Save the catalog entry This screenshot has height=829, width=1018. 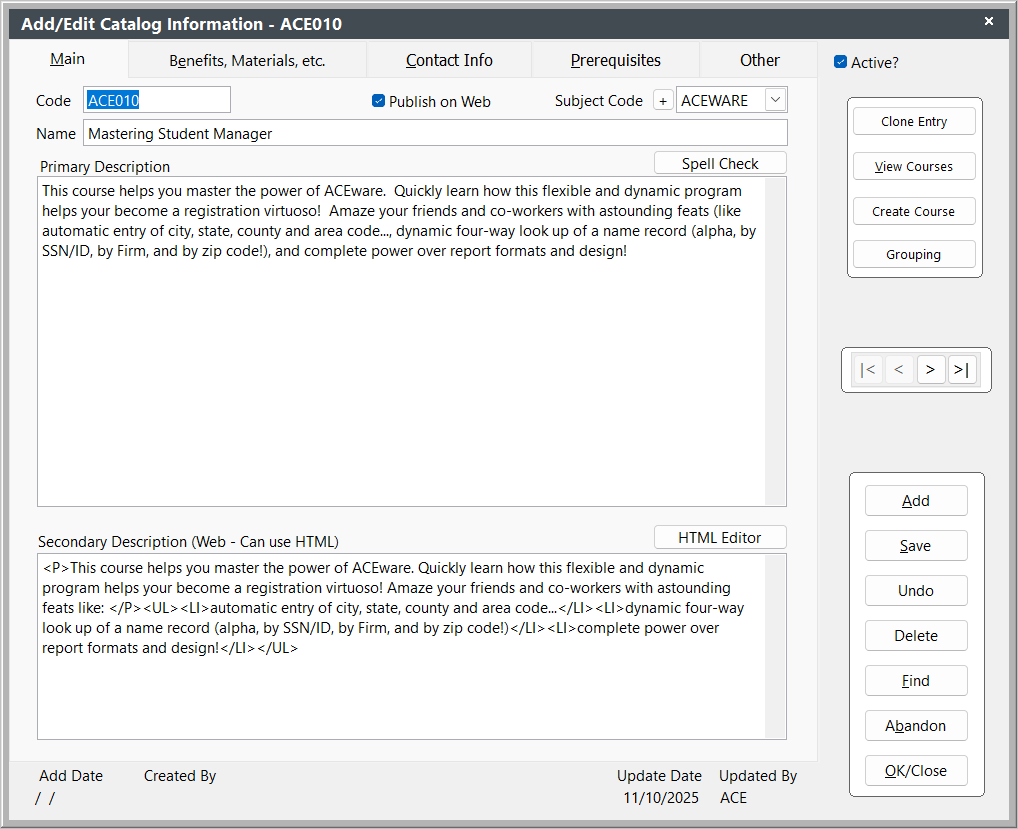[916, 545]
